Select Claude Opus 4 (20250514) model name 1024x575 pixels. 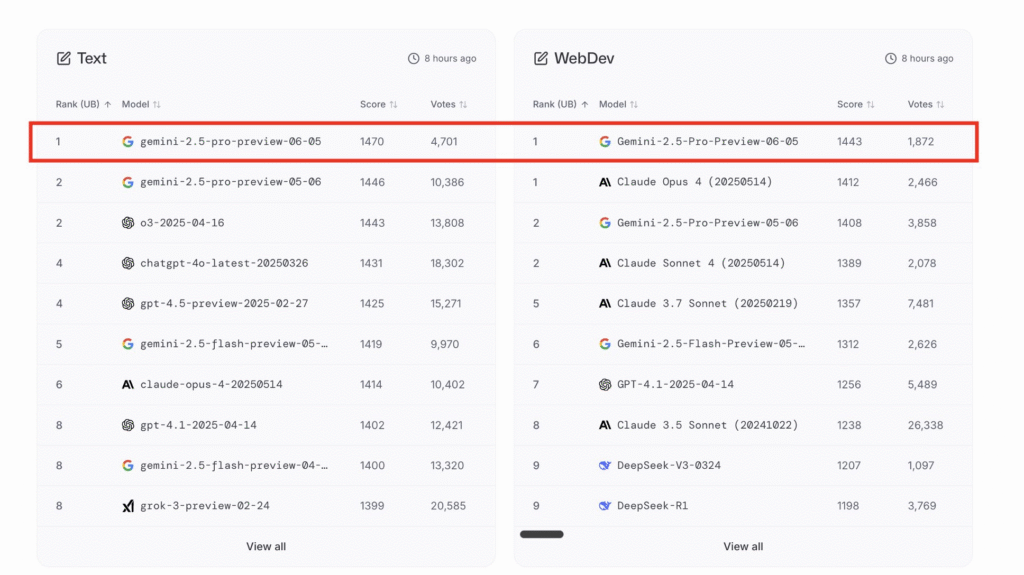[694, 182]
